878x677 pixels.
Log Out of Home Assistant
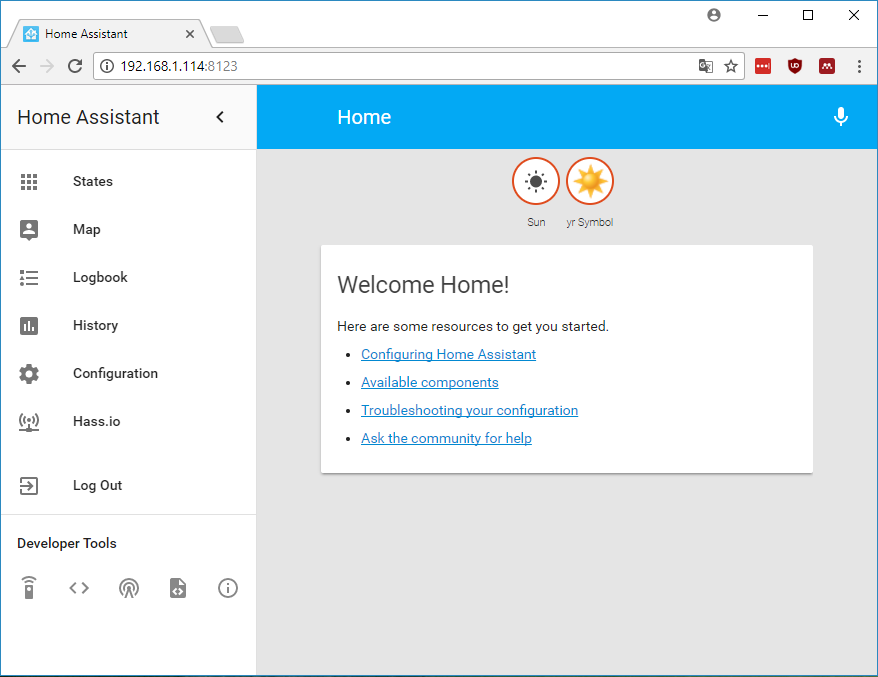pos(97,485)
